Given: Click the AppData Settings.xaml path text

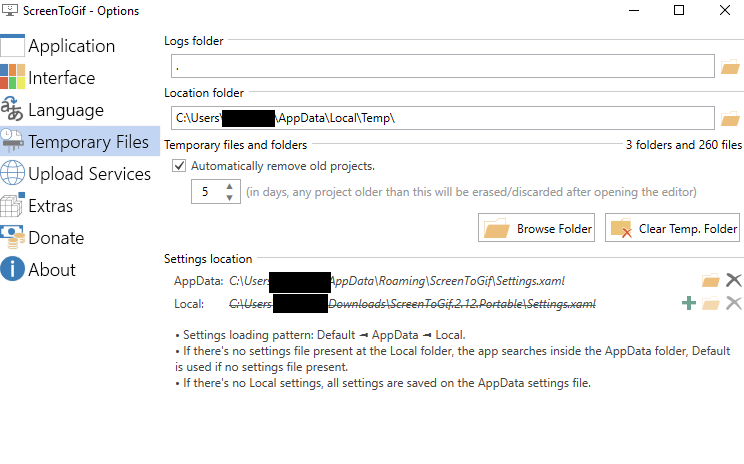Looking at the screenshot, I should click(x=397, y=281).
